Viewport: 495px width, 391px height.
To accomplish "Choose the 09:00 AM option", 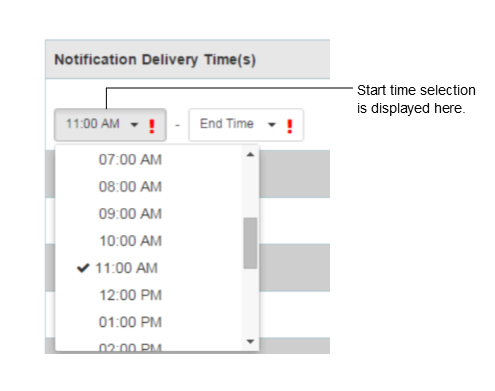I will [x=149, y=214].
